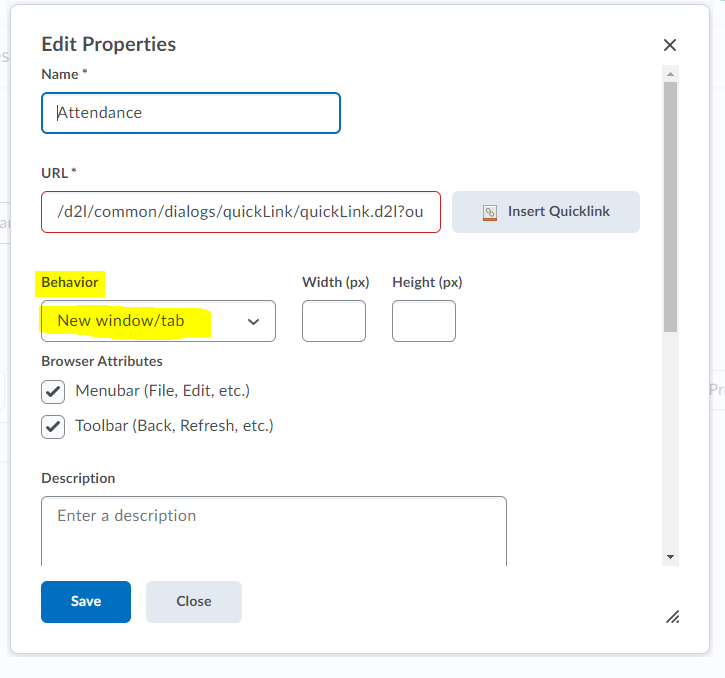
Task: Toggle the Toolbar checkbox
Action: [53, 427]
